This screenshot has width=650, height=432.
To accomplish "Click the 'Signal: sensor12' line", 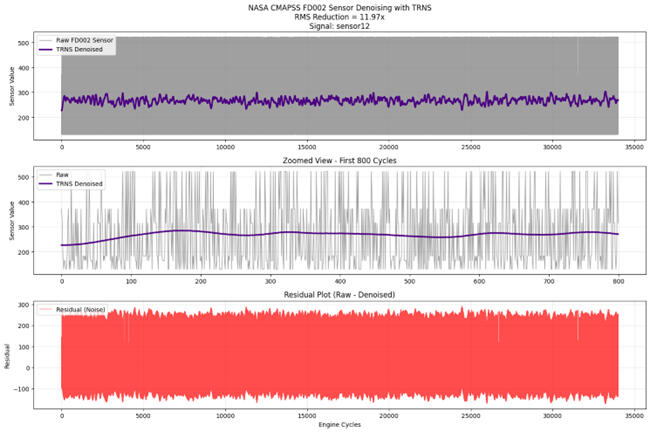I will coord(340,26).
